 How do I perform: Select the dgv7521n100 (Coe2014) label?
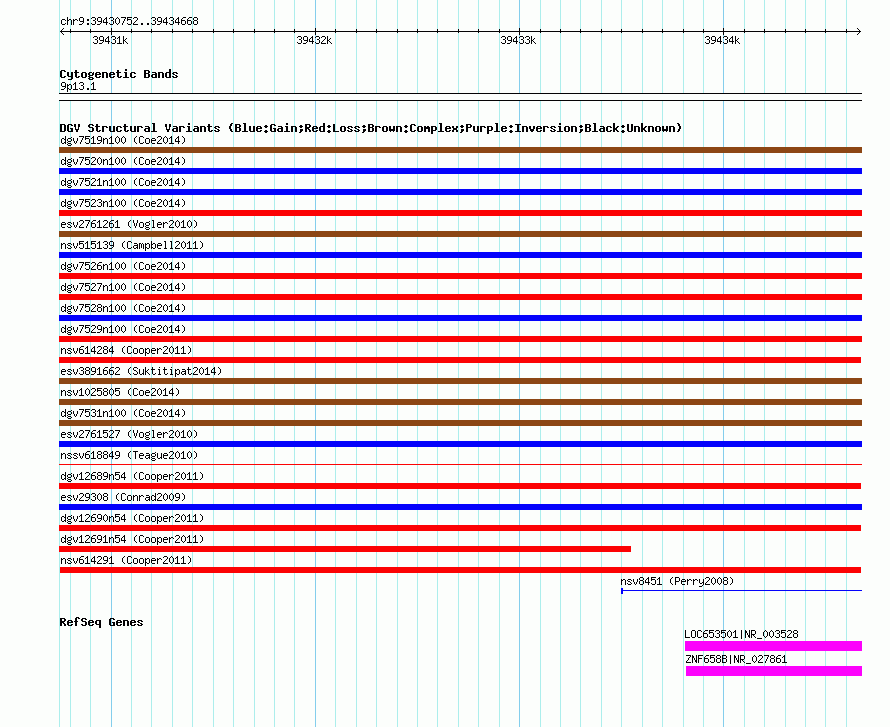pyautogui.click(x=123, y=182)
